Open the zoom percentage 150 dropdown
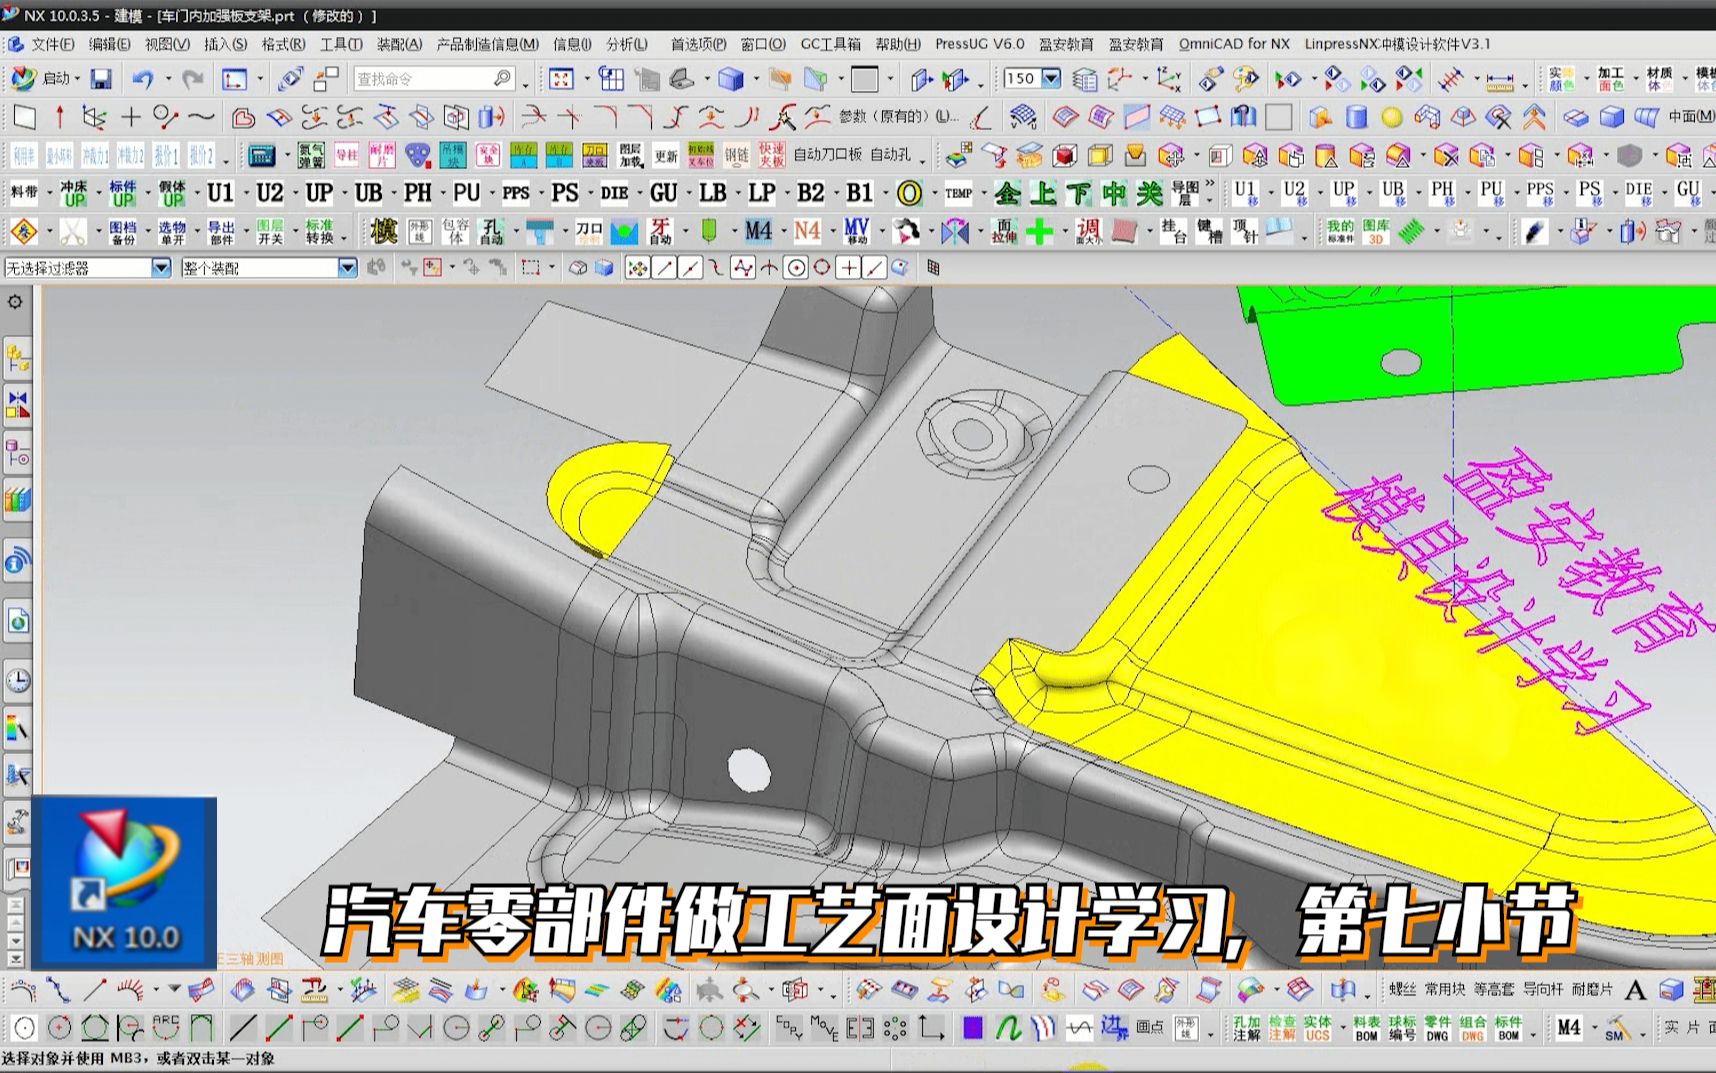Screen dimensions: 1716x1073 point(1052,78)
